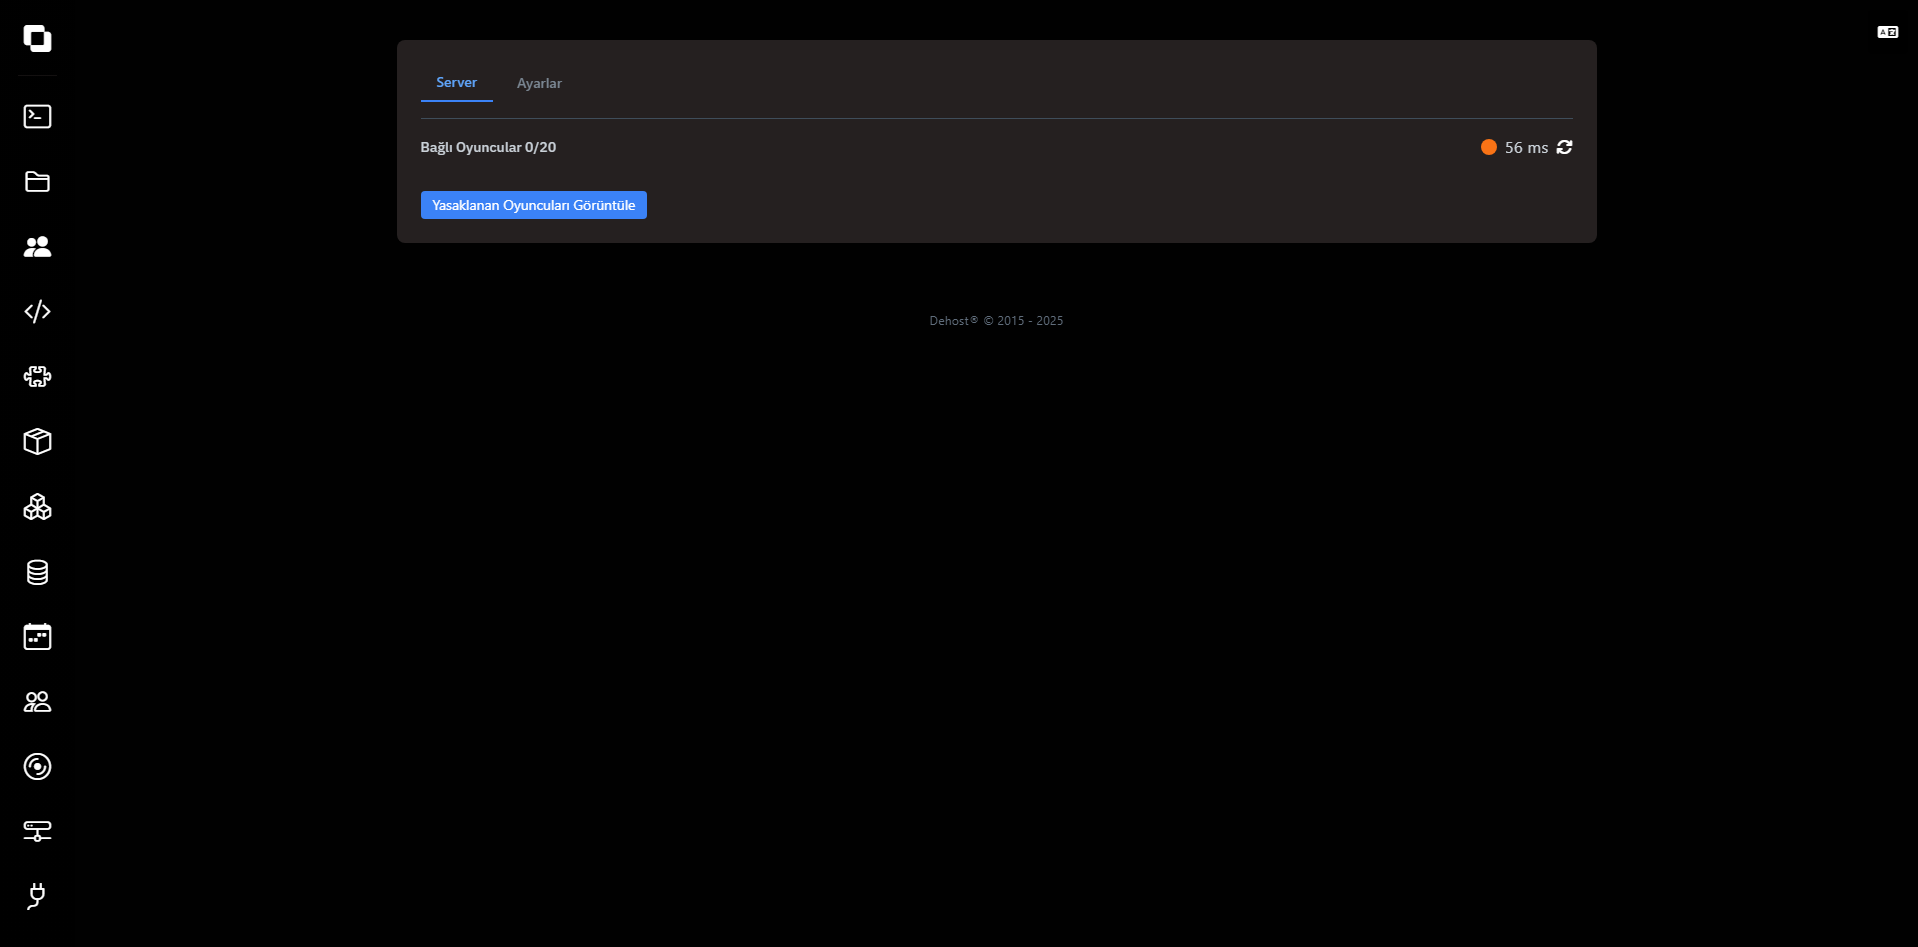Click the orange ping status dot
Viewport: 1918px width, 947px height.
[x=1489, y=147]
